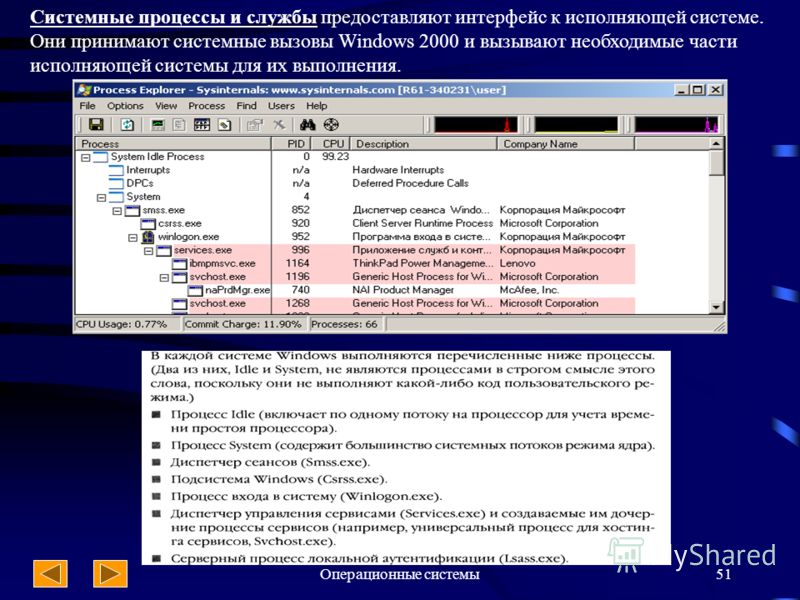
Task: Sort by the Description column header
Action: 424,144
